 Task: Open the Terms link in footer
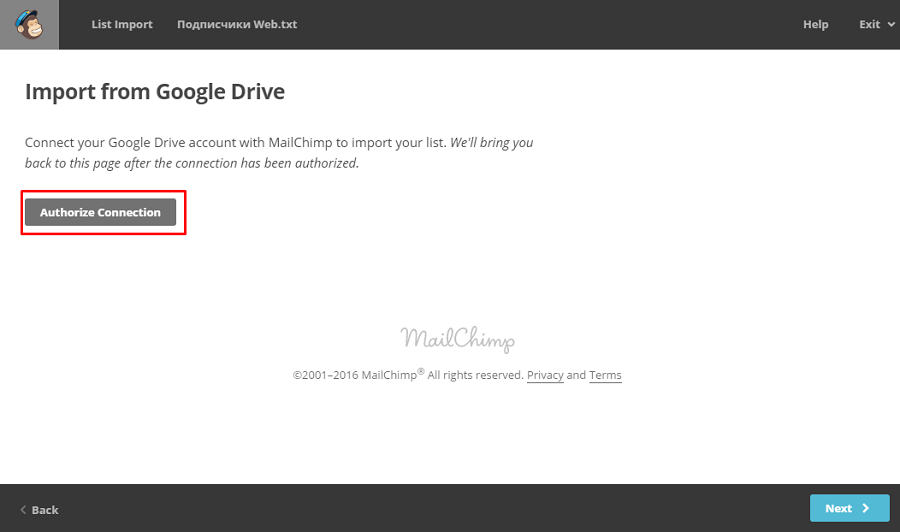[x=605, y=375]
